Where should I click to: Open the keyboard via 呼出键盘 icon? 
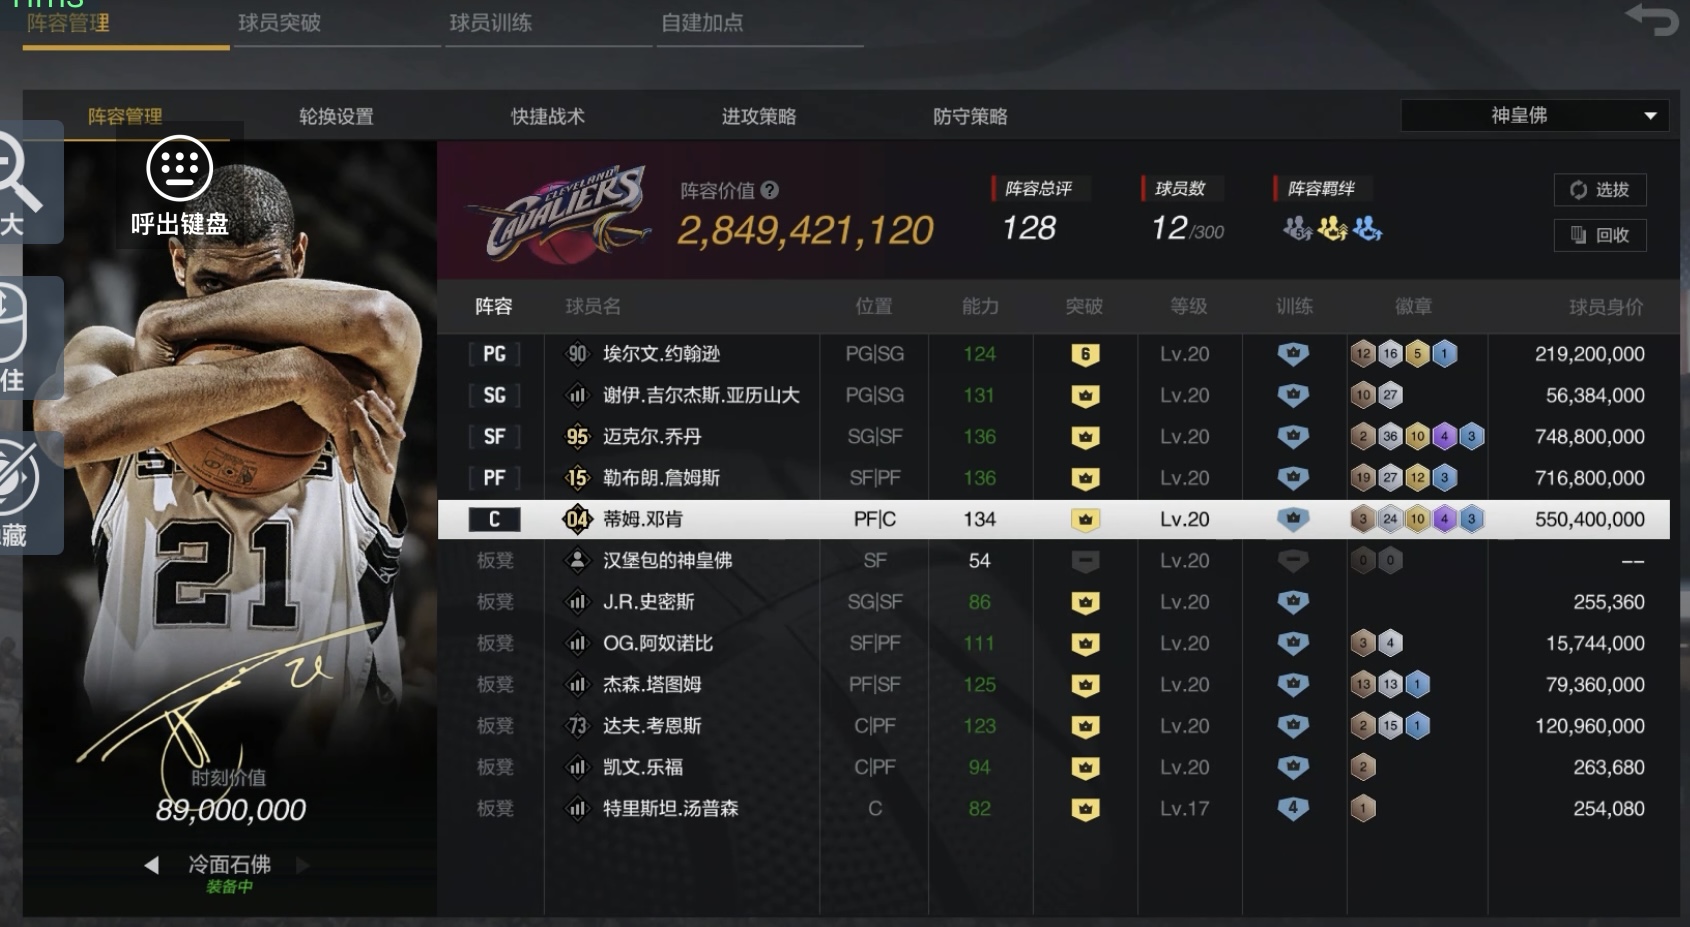[x=180, y=168]
